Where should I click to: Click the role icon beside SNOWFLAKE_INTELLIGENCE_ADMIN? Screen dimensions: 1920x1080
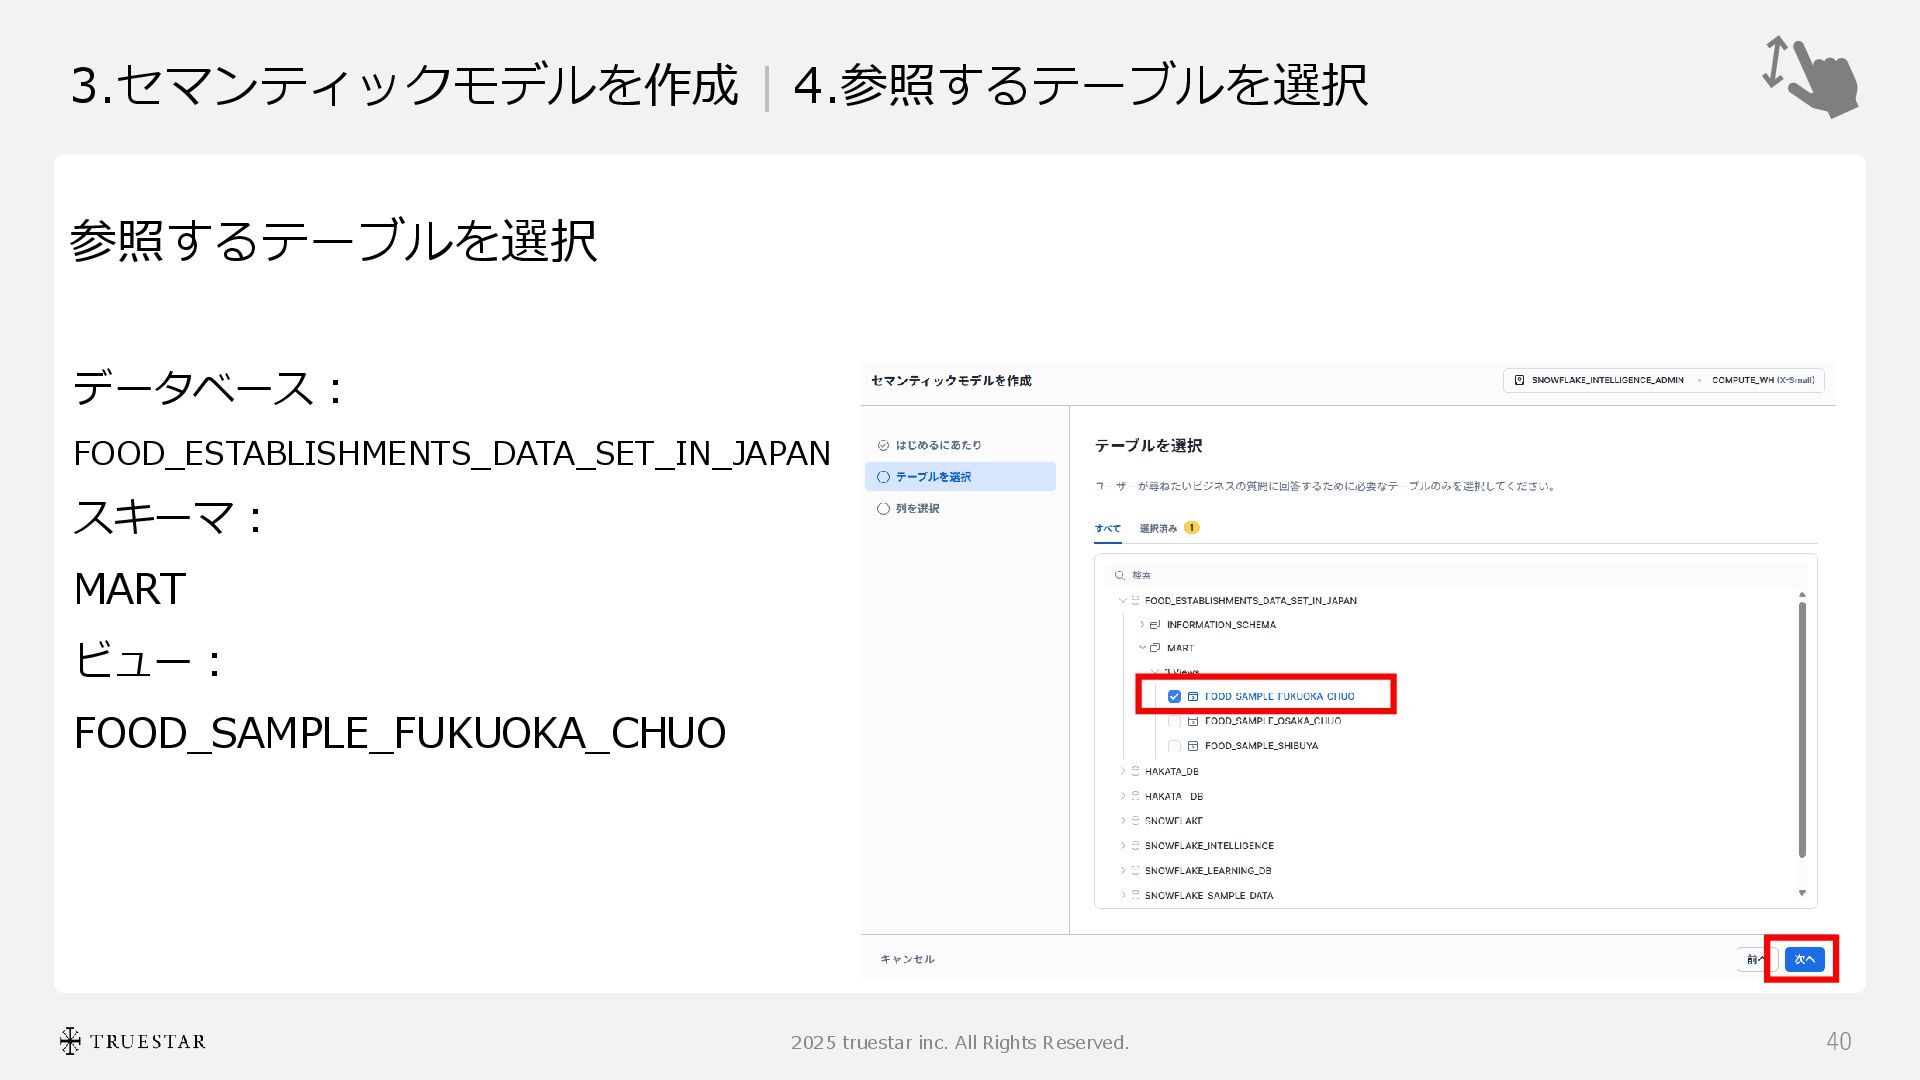tap(1520, 380)
